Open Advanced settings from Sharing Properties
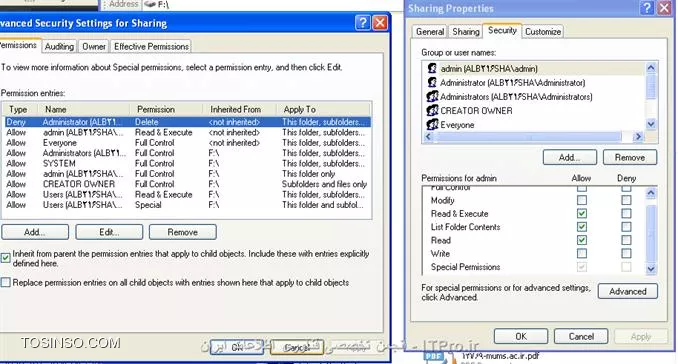The image size is (678, 364). coord(627,291)
